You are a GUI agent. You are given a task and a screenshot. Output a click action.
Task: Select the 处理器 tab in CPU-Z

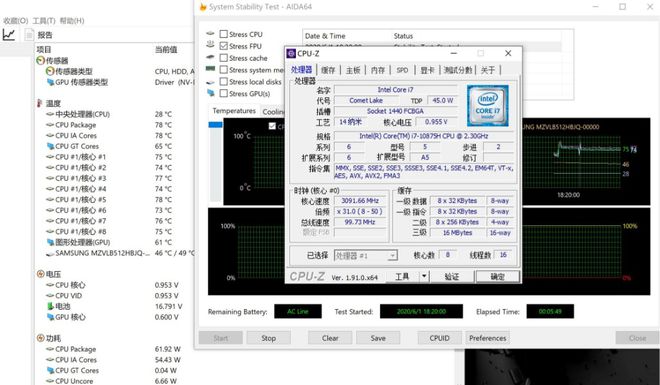[x=301, y=69]
